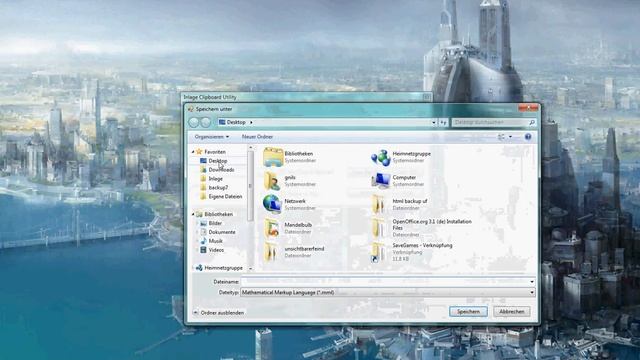Click the refresh button beside address bar
Viewport: 640px width, 360px height.
click(x=443, y=122)
